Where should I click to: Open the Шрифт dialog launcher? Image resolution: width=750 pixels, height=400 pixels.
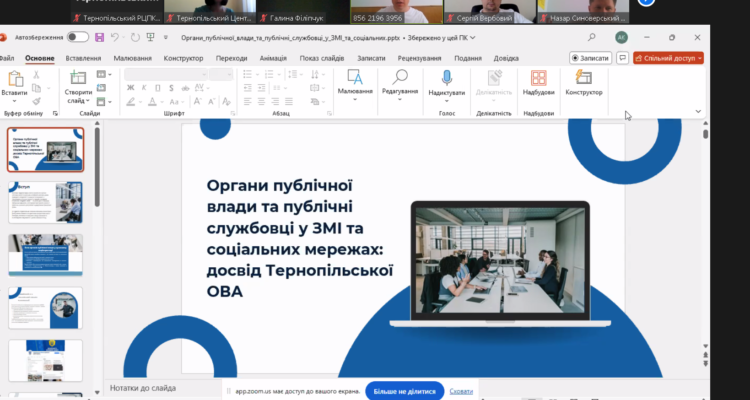pos(233,113)
